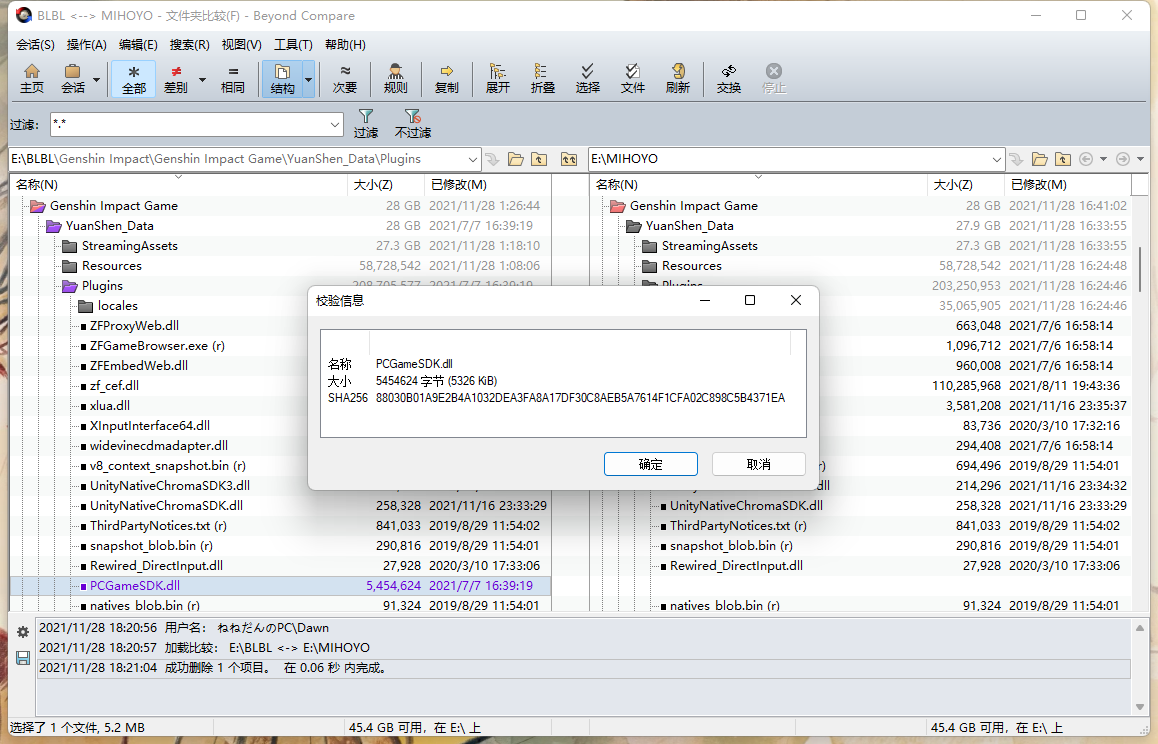The height and width of the screenshot is (744, 1158).
Task: Toggle 结构 folder structure view
Action: 282,78
